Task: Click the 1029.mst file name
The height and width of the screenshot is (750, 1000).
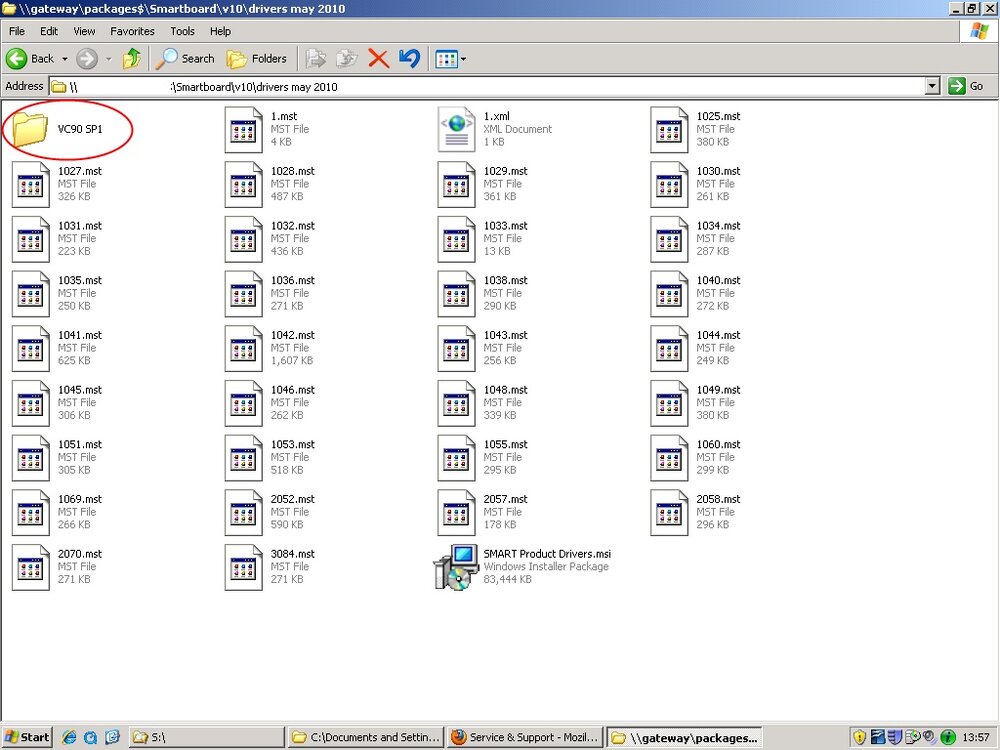Action: 505,171
